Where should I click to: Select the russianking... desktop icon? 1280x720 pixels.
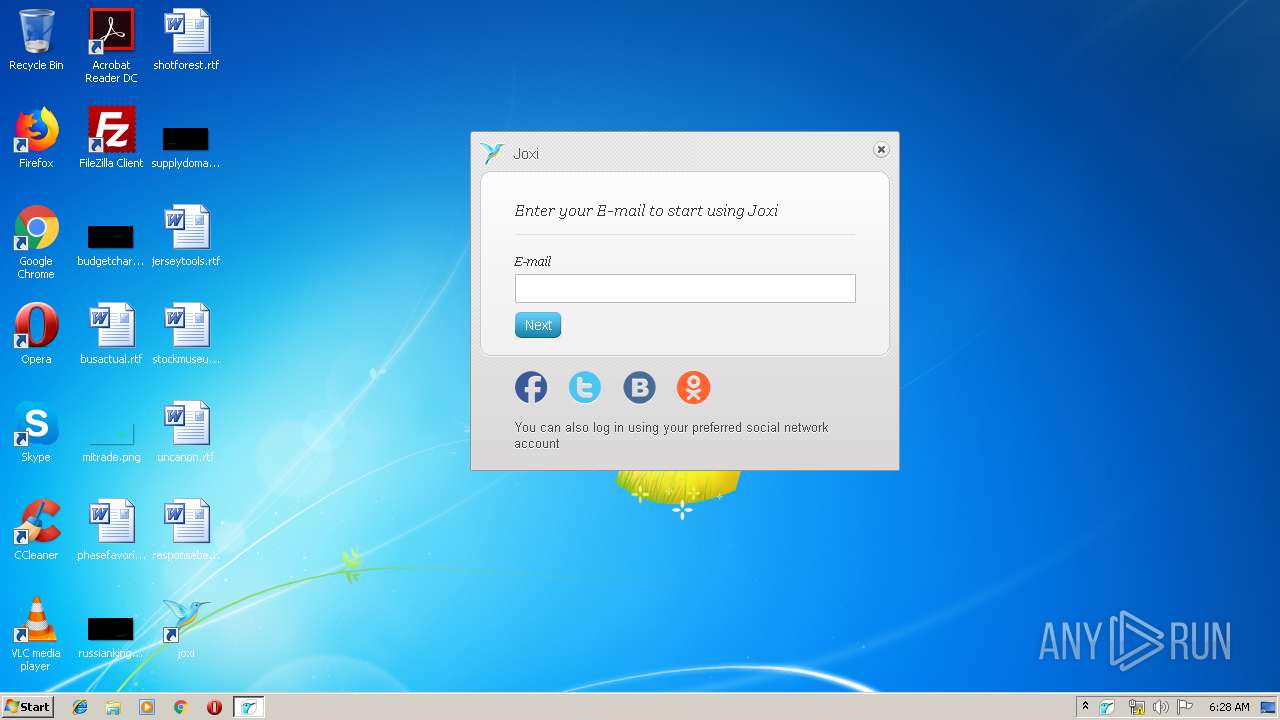point(111,638)
